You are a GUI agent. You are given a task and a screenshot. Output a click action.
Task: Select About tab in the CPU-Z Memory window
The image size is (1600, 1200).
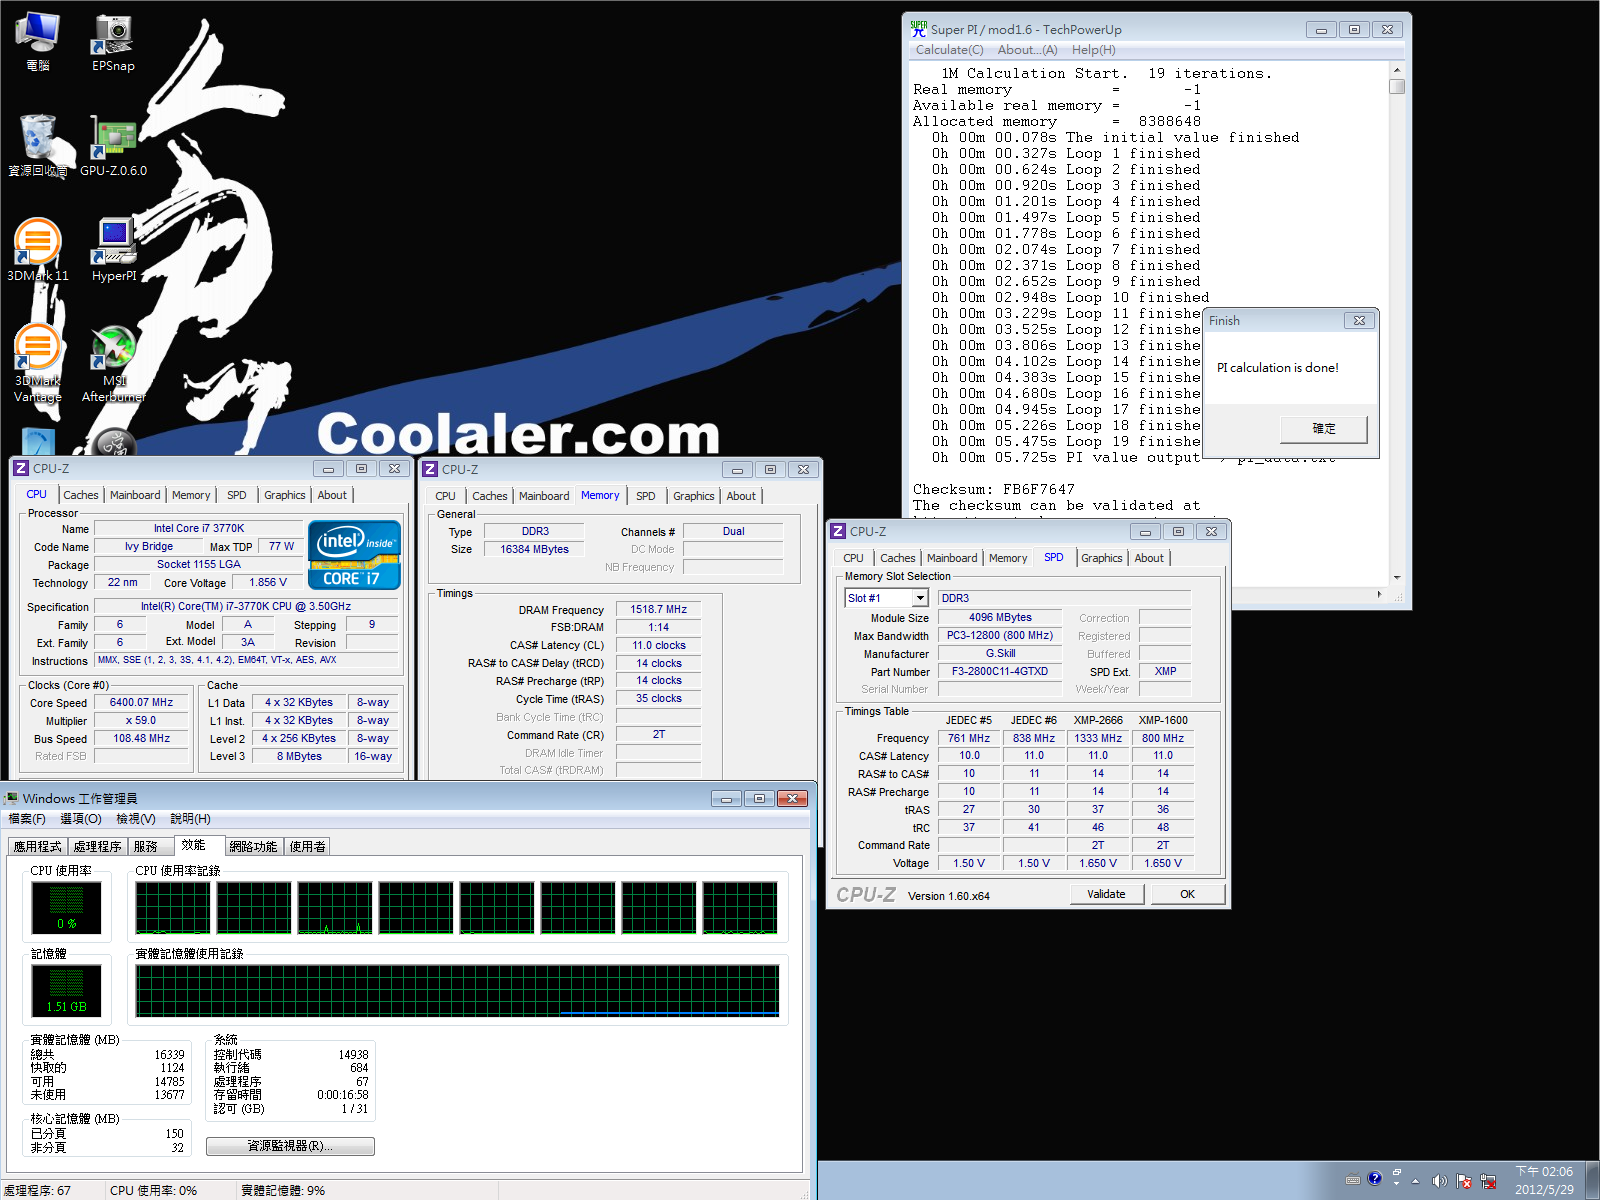point(741,496)
